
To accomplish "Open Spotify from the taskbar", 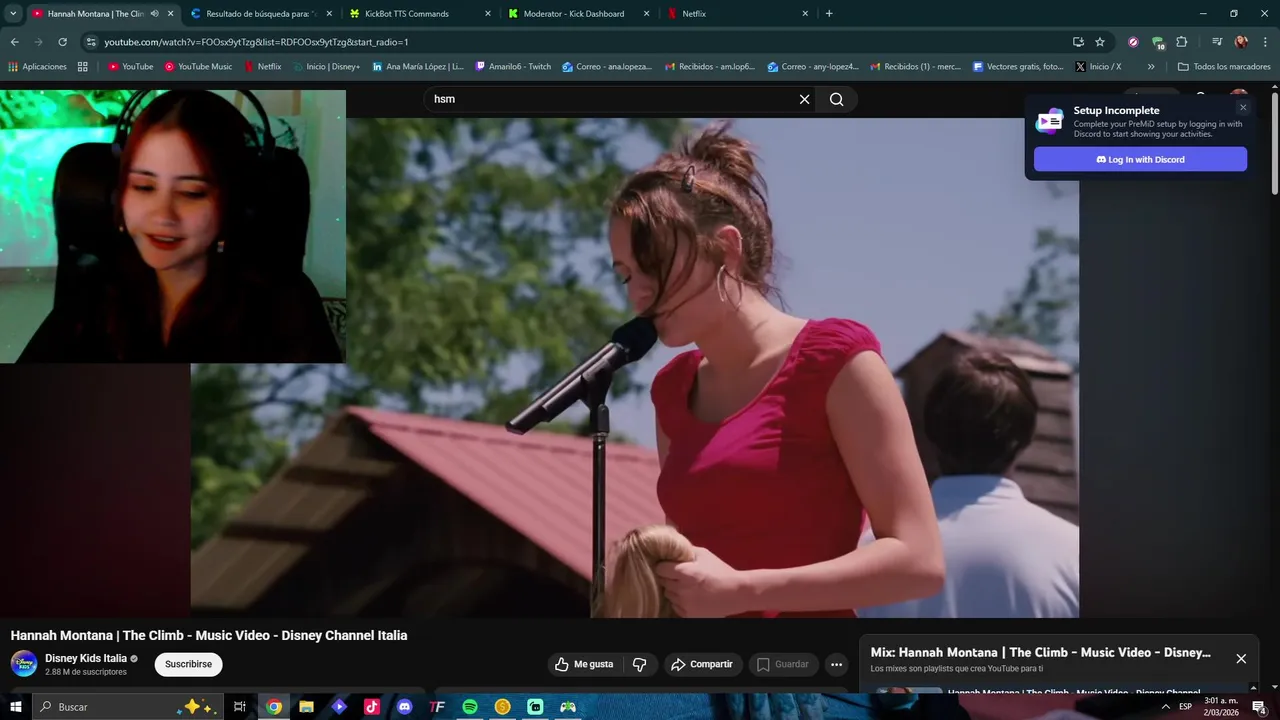I will (470, 707).
